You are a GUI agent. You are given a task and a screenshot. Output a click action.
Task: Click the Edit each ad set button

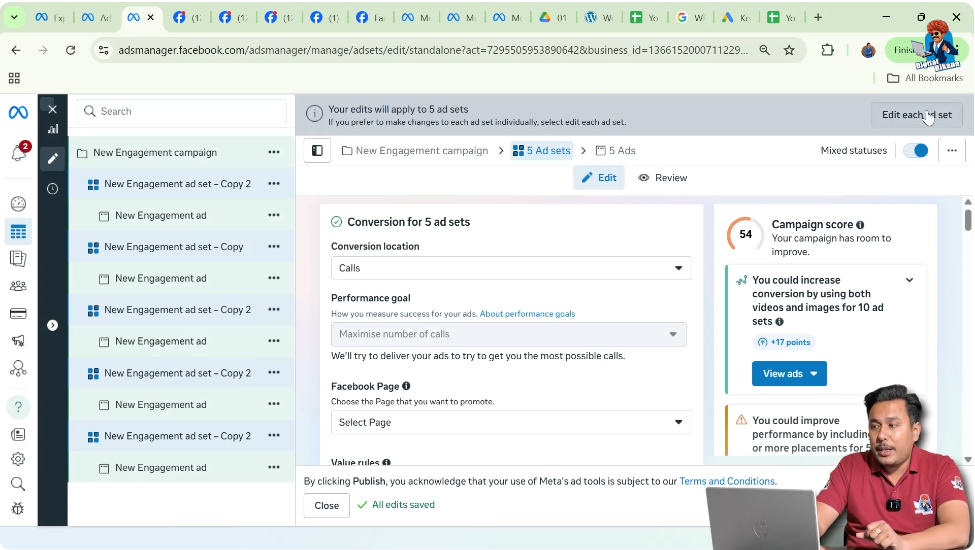tap(916, 115)
